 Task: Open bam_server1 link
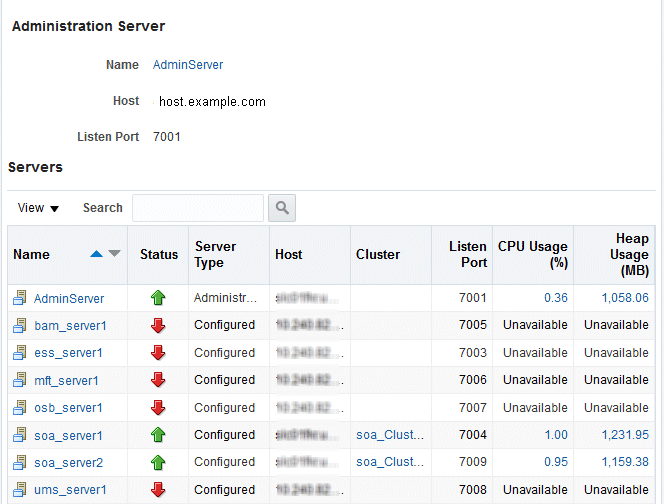(70, 326)
